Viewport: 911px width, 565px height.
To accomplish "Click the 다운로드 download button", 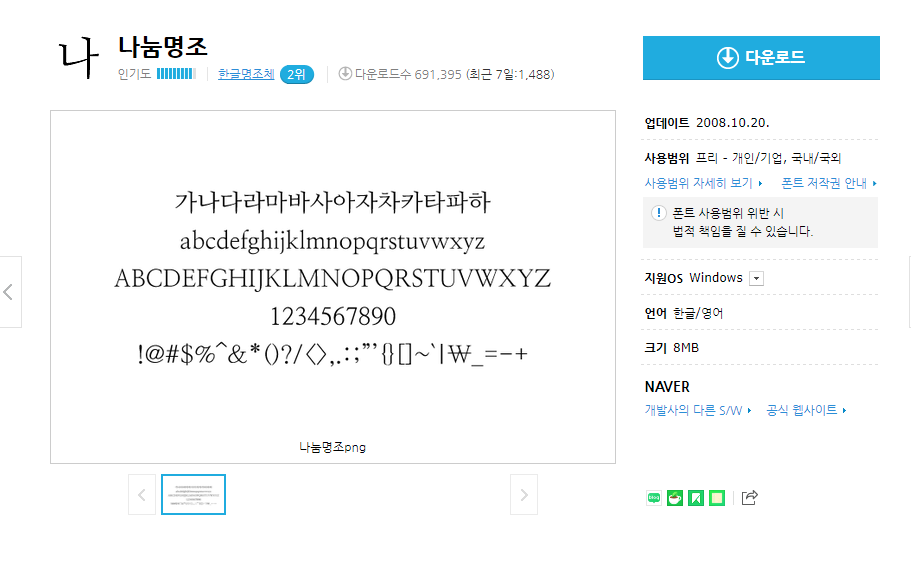I will click(x=761, y=58).
